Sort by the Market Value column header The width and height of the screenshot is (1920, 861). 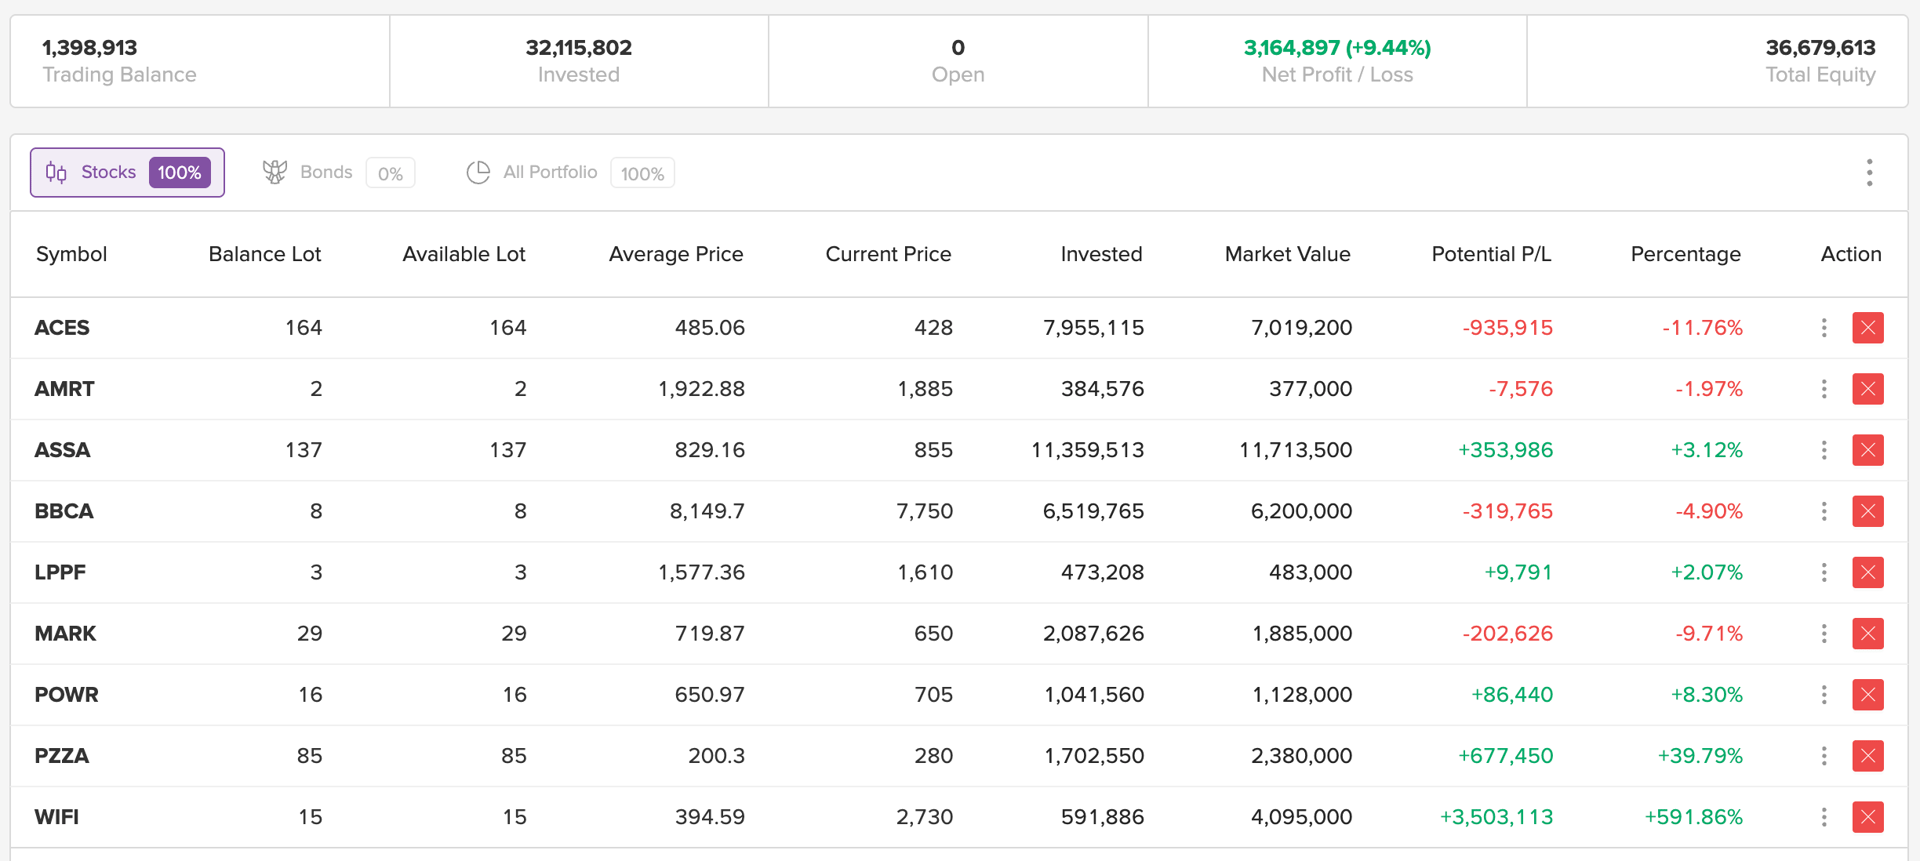tap(1288, 254)
